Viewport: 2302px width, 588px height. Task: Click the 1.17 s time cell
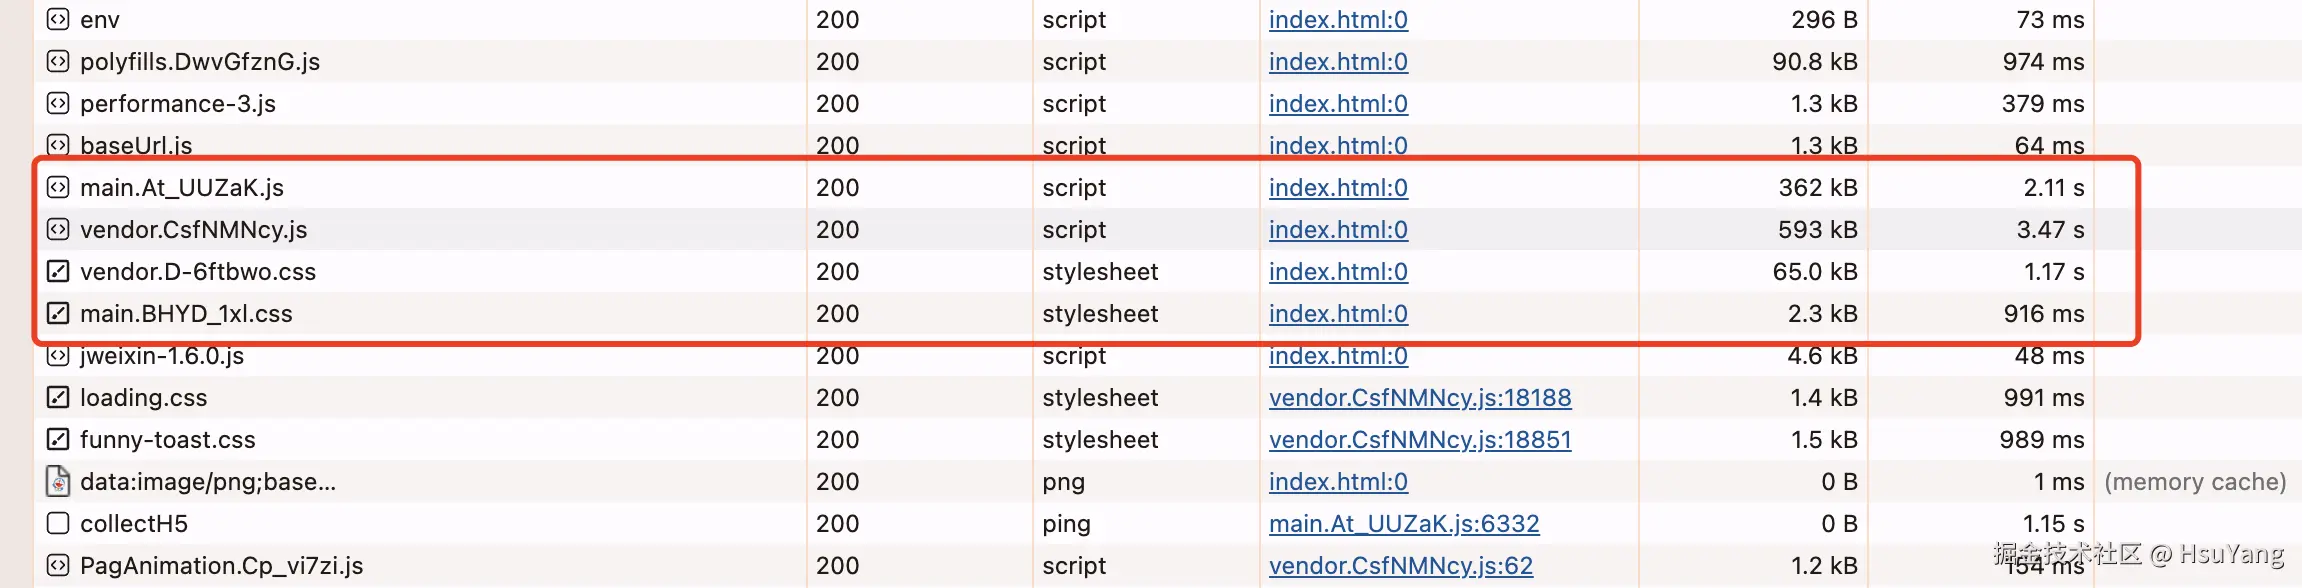tap(2054, 271)
